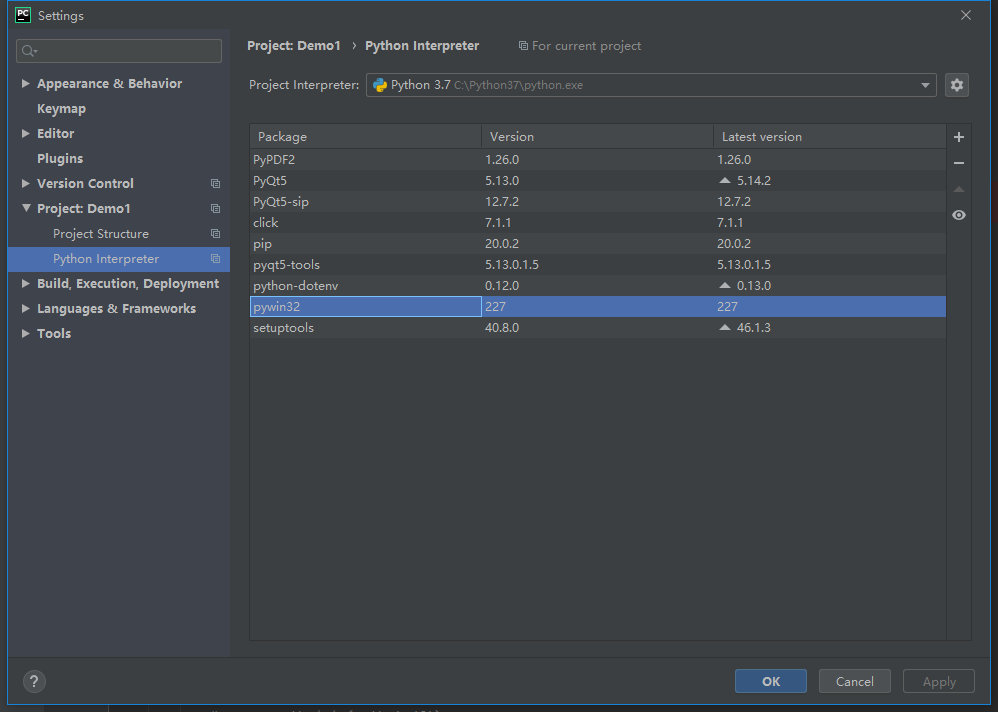
Task: Expand the Editor section
Action: coord(25,133)
